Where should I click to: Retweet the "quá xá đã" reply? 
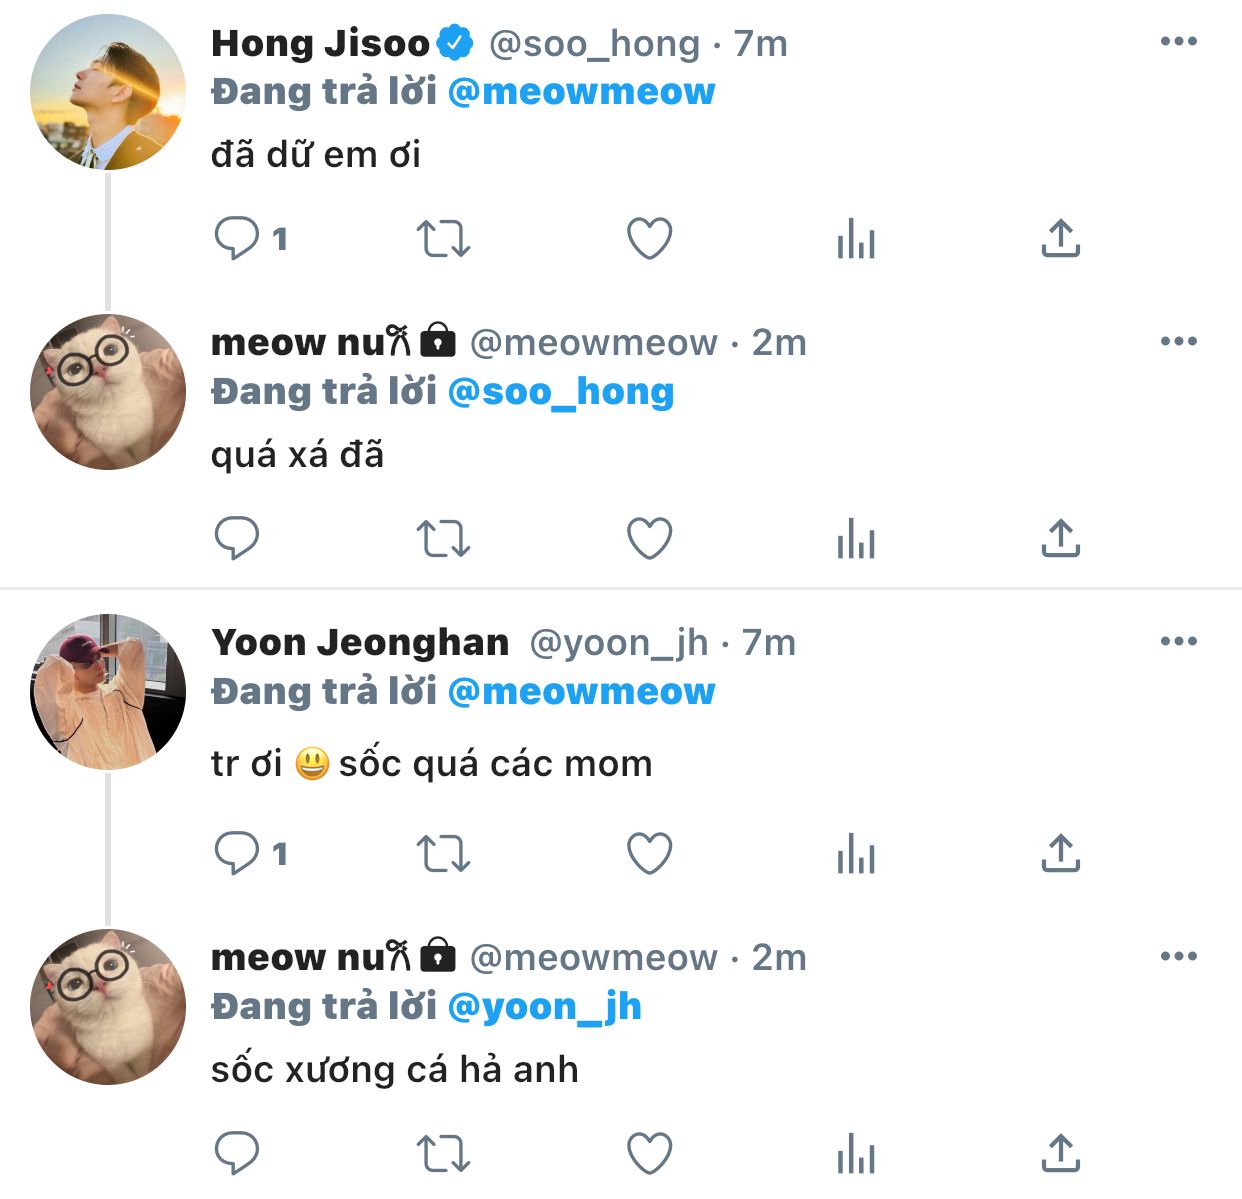click(x=443, y=539)
